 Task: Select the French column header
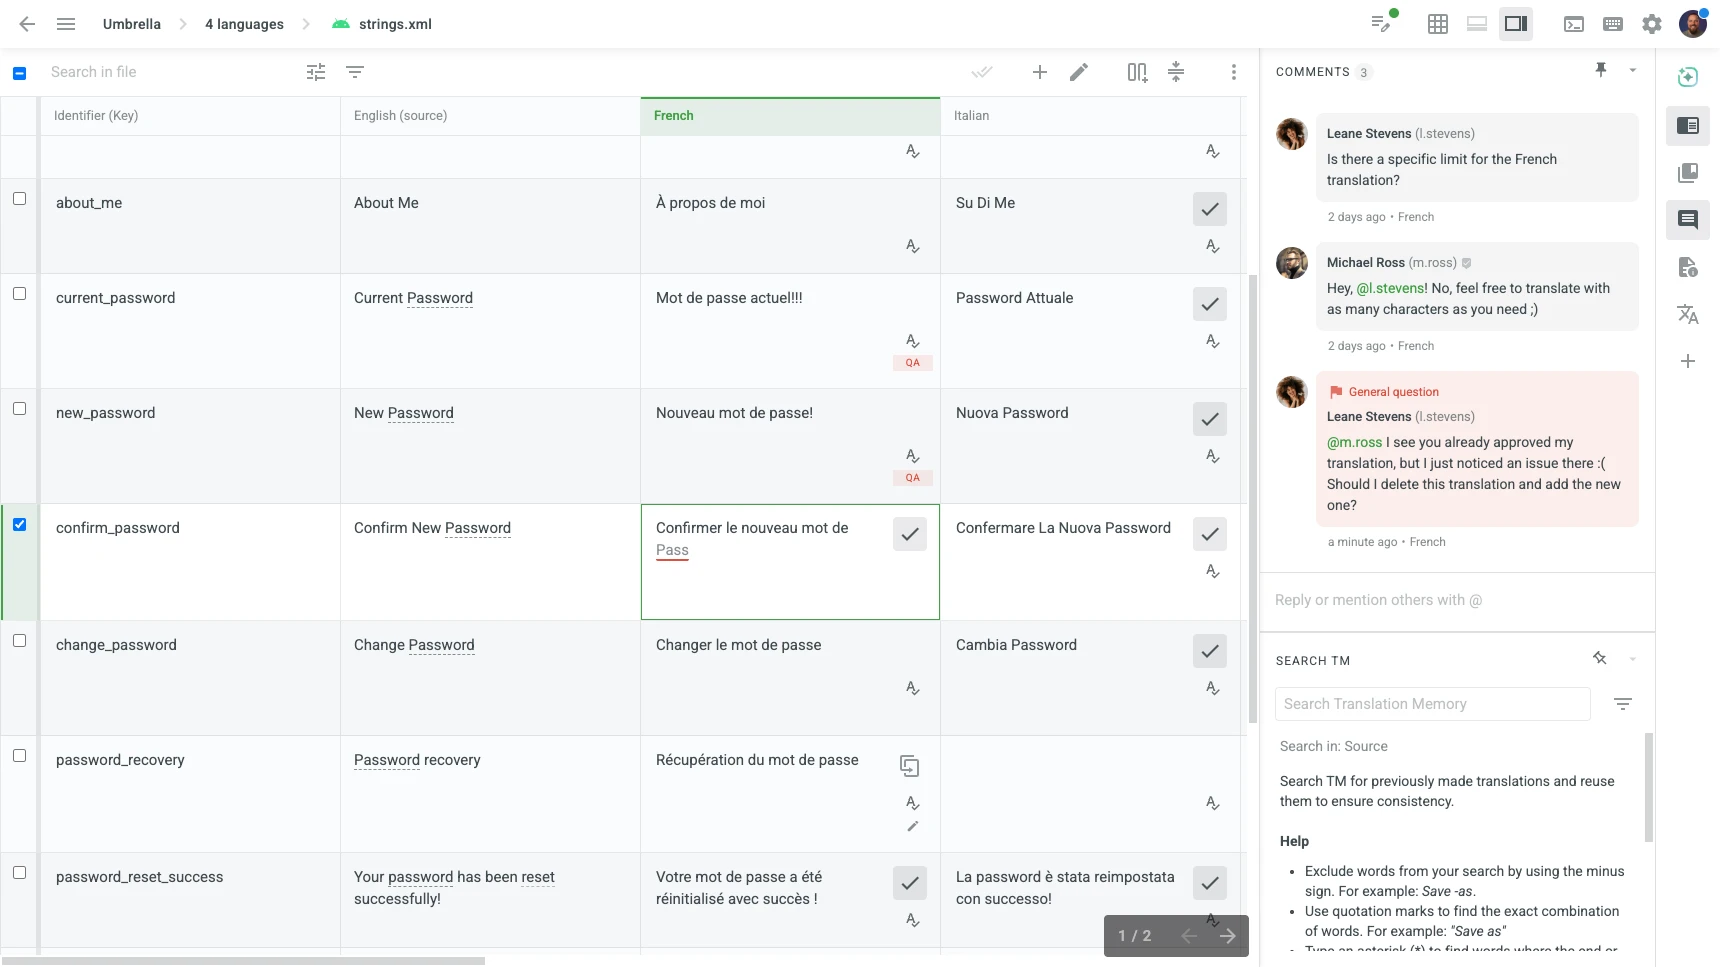(x=790, y=116)
